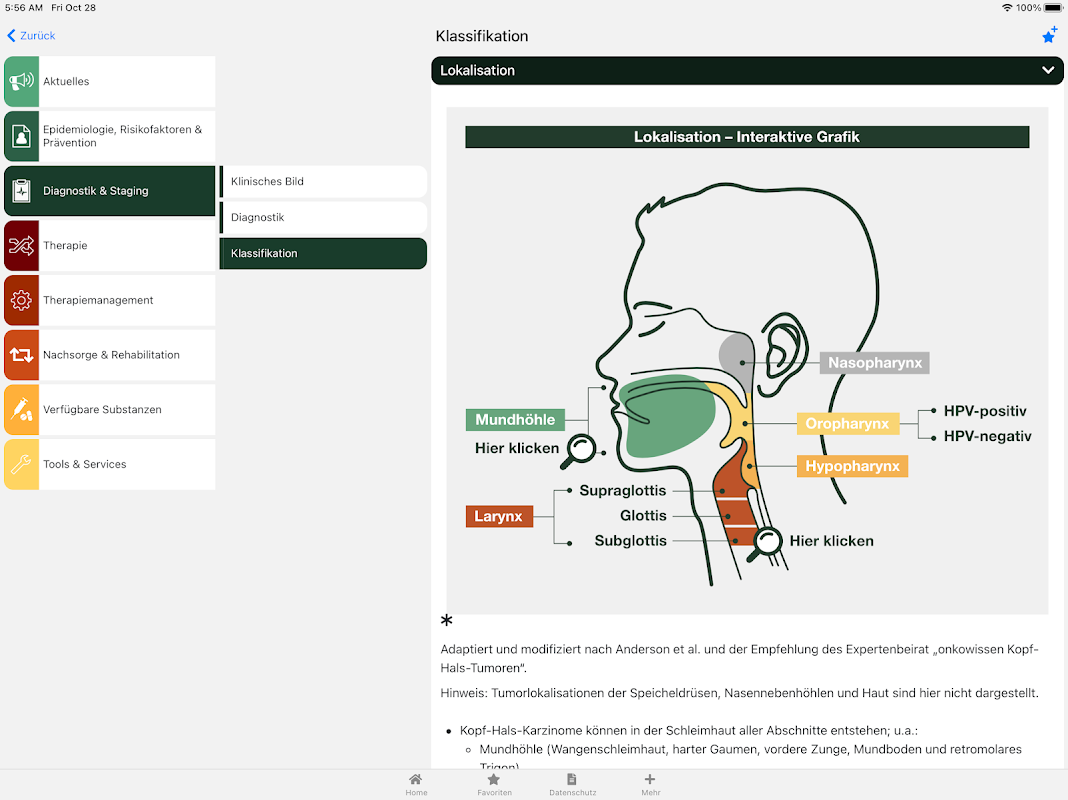
Task: Select the Oropharynx label in graphic
Action: 847,423
